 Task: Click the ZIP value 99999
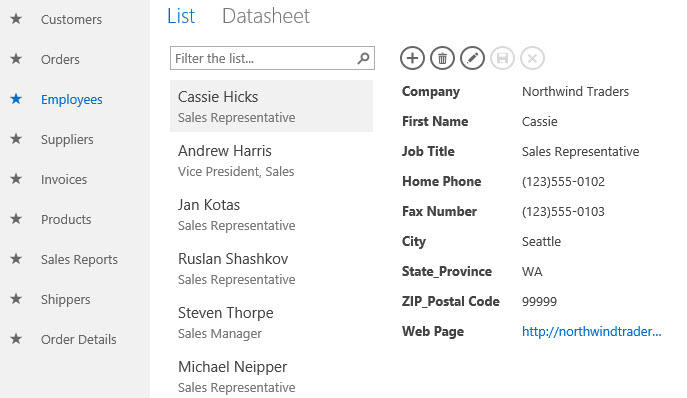539,302
